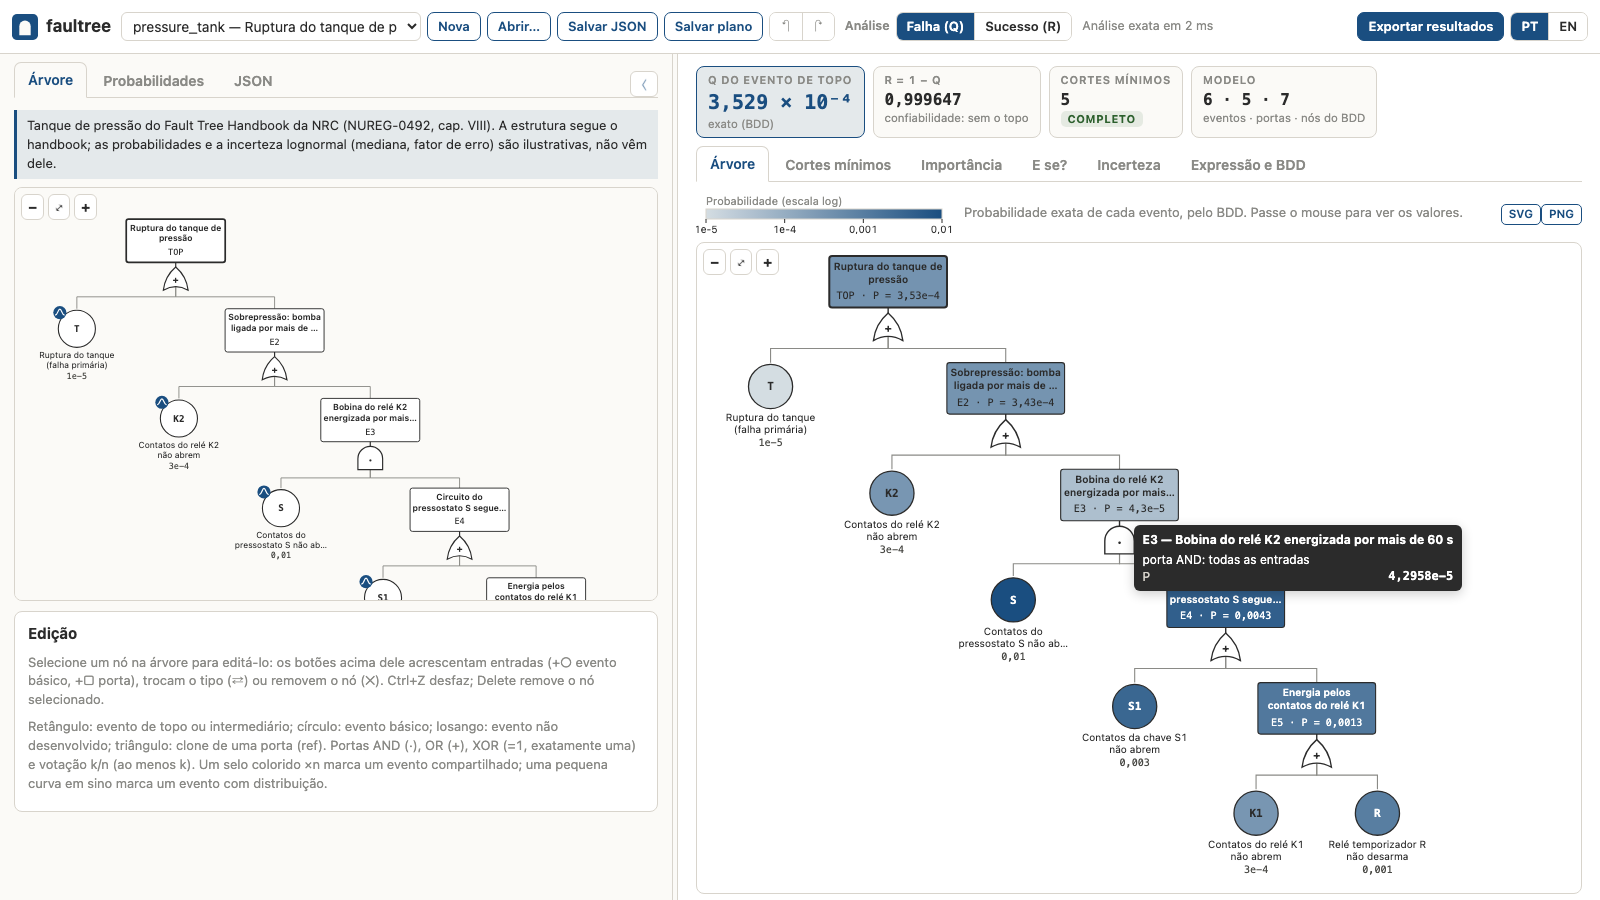Click the K2 node in results tree

click(x=892, y=493)
